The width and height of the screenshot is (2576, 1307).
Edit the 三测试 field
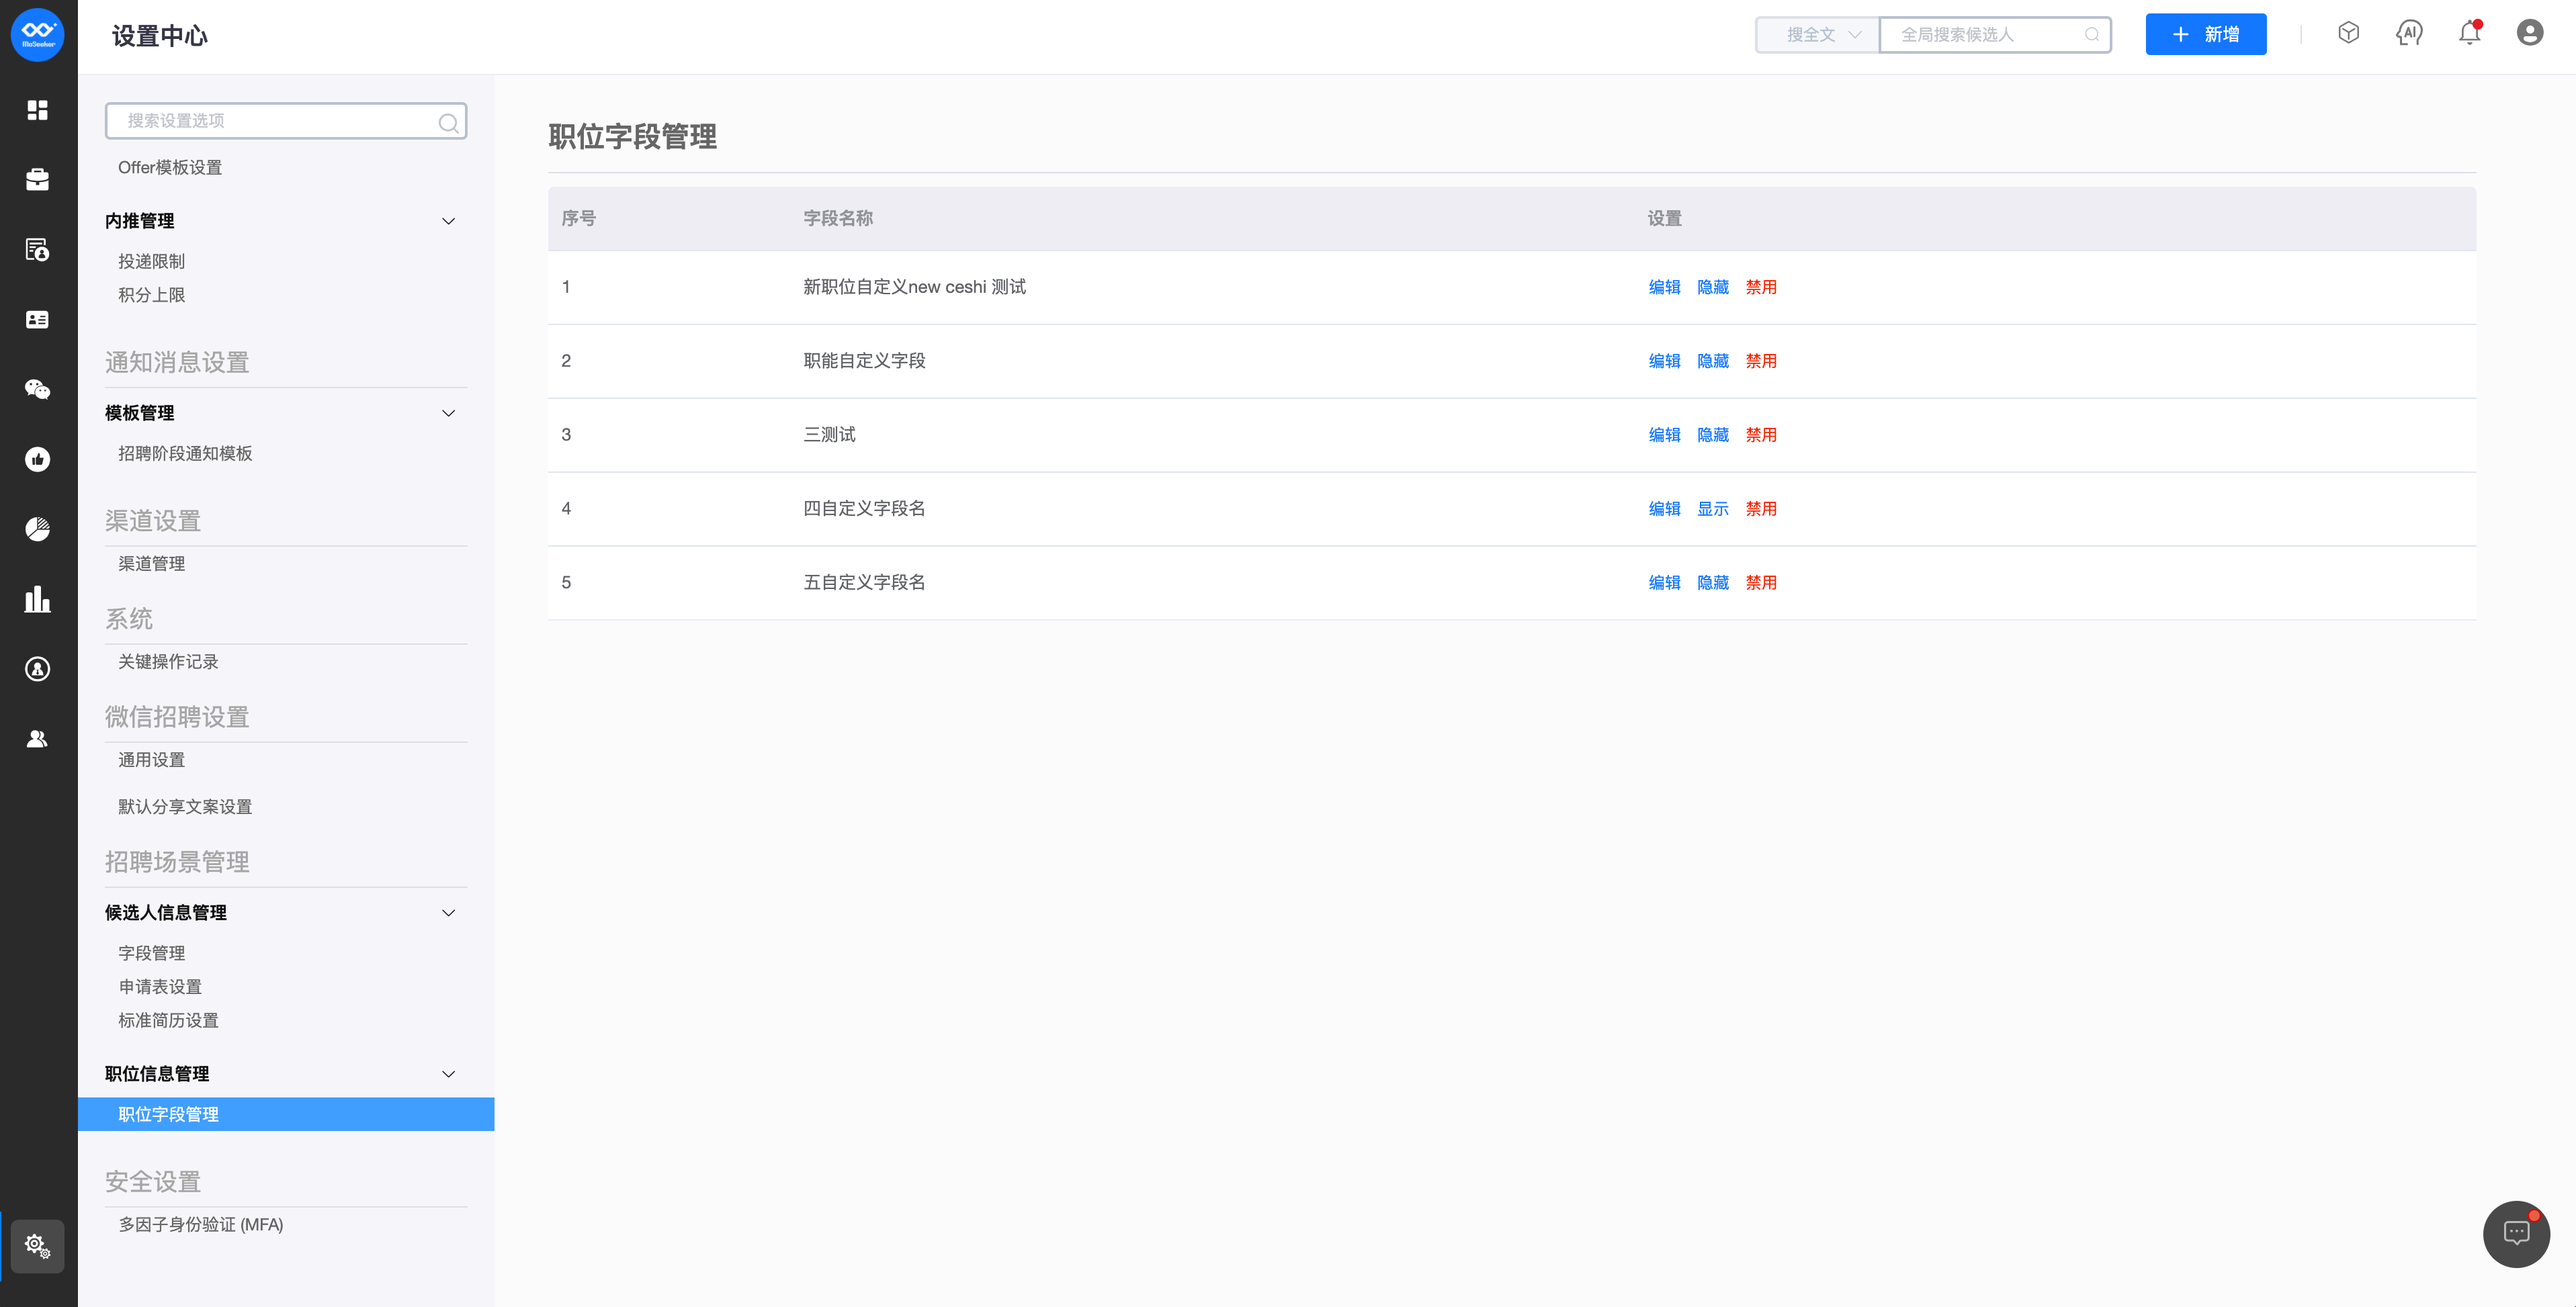(1664, 435)
